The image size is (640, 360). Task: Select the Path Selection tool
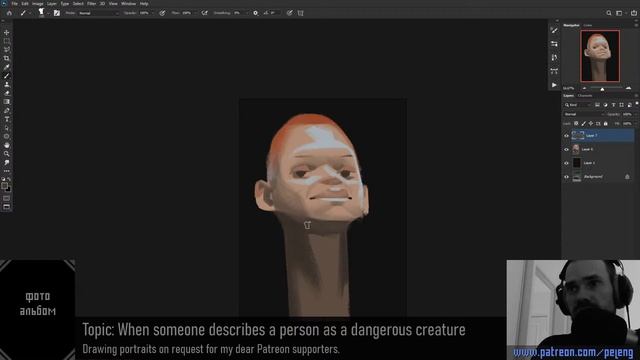point(7,128)
